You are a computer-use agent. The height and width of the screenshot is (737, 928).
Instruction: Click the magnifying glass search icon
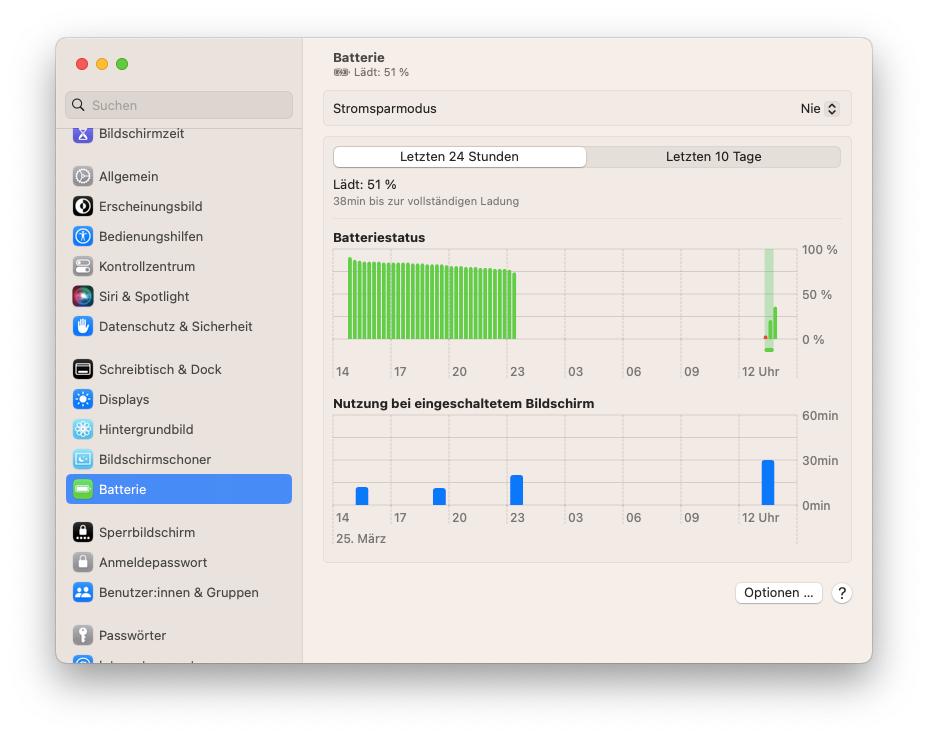coord(78,105)
